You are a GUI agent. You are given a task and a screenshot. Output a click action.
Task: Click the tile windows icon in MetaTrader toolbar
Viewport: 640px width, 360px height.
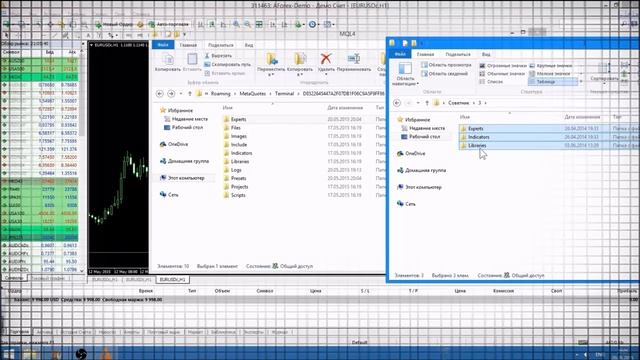pos(259,24)
